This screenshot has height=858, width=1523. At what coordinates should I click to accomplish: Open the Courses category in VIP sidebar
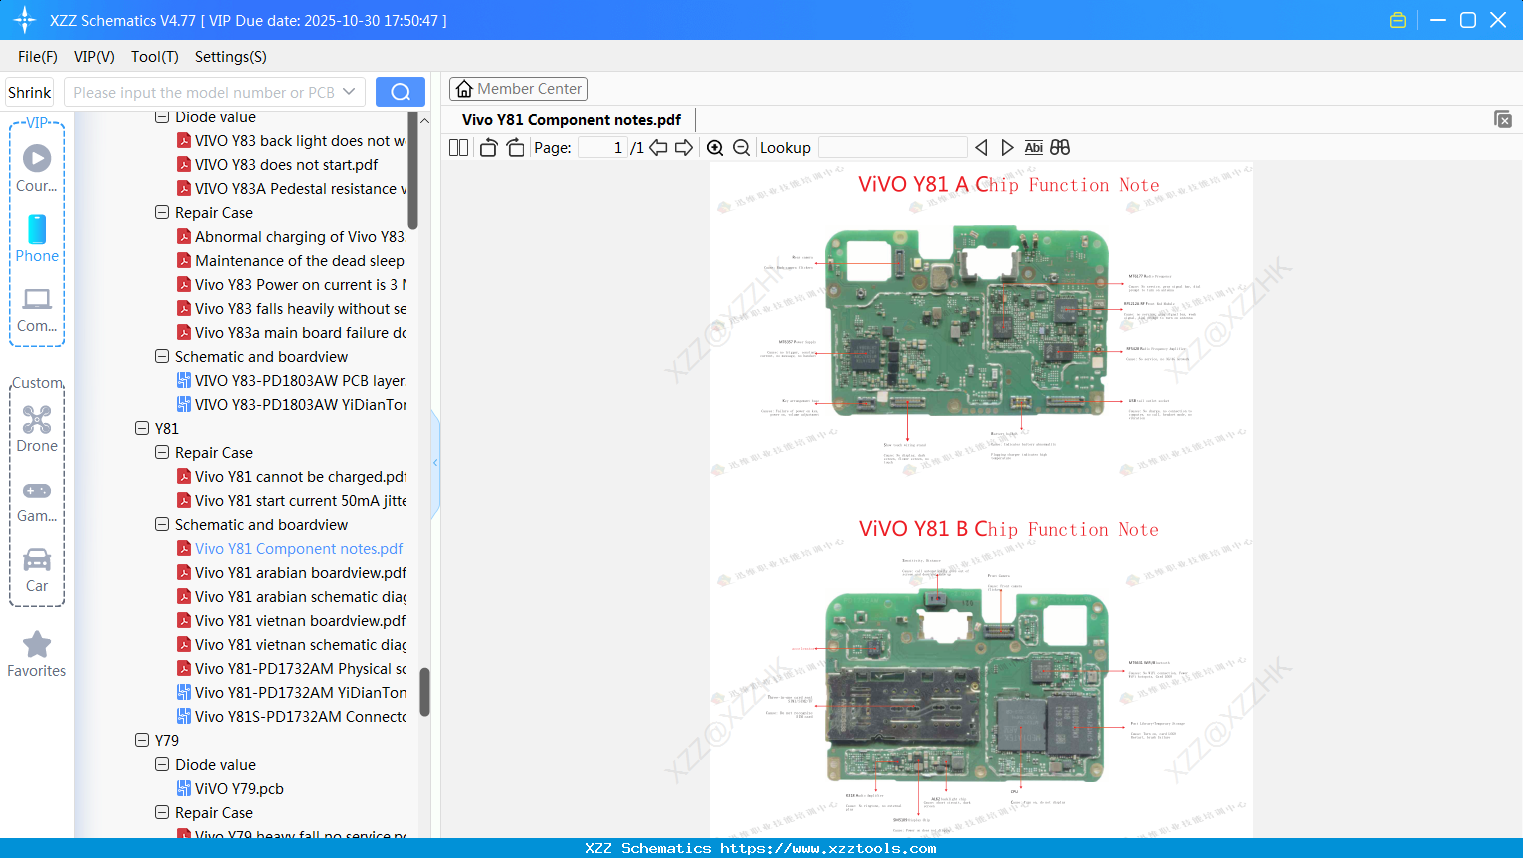click(37, 169)
